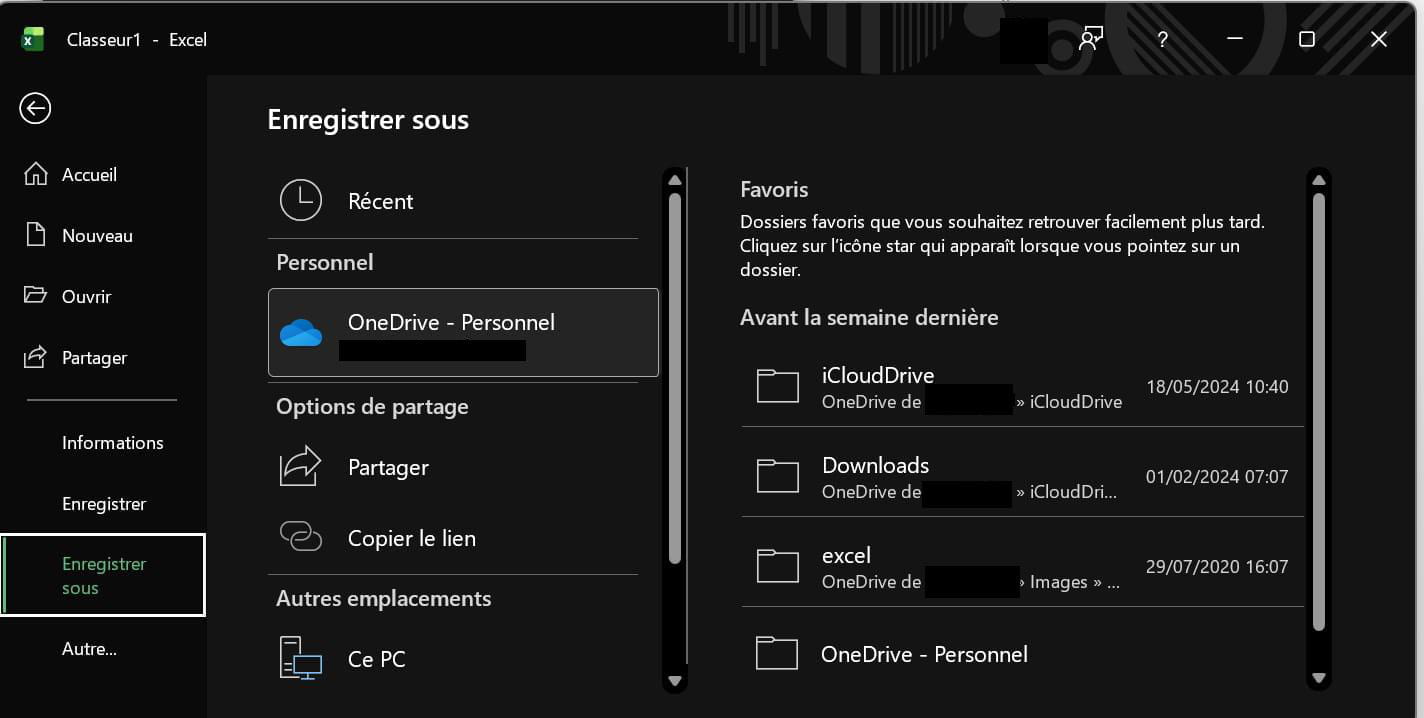Image resolution: width=1424 pixels, height=718 pixels.
Task: Click the Récent clock icon
Action: (301, 201)
